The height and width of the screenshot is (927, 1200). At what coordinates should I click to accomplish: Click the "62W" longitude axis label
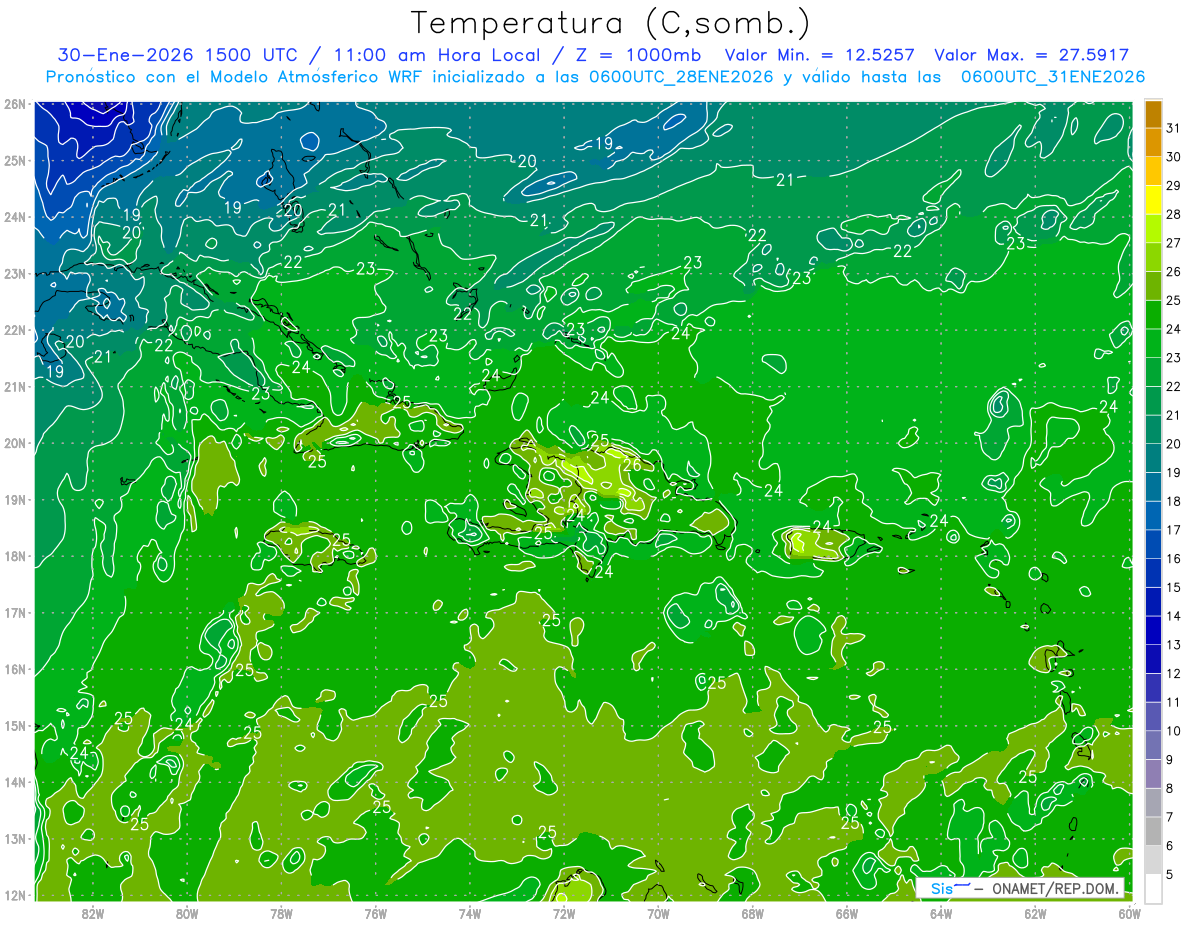point(1036,913)
